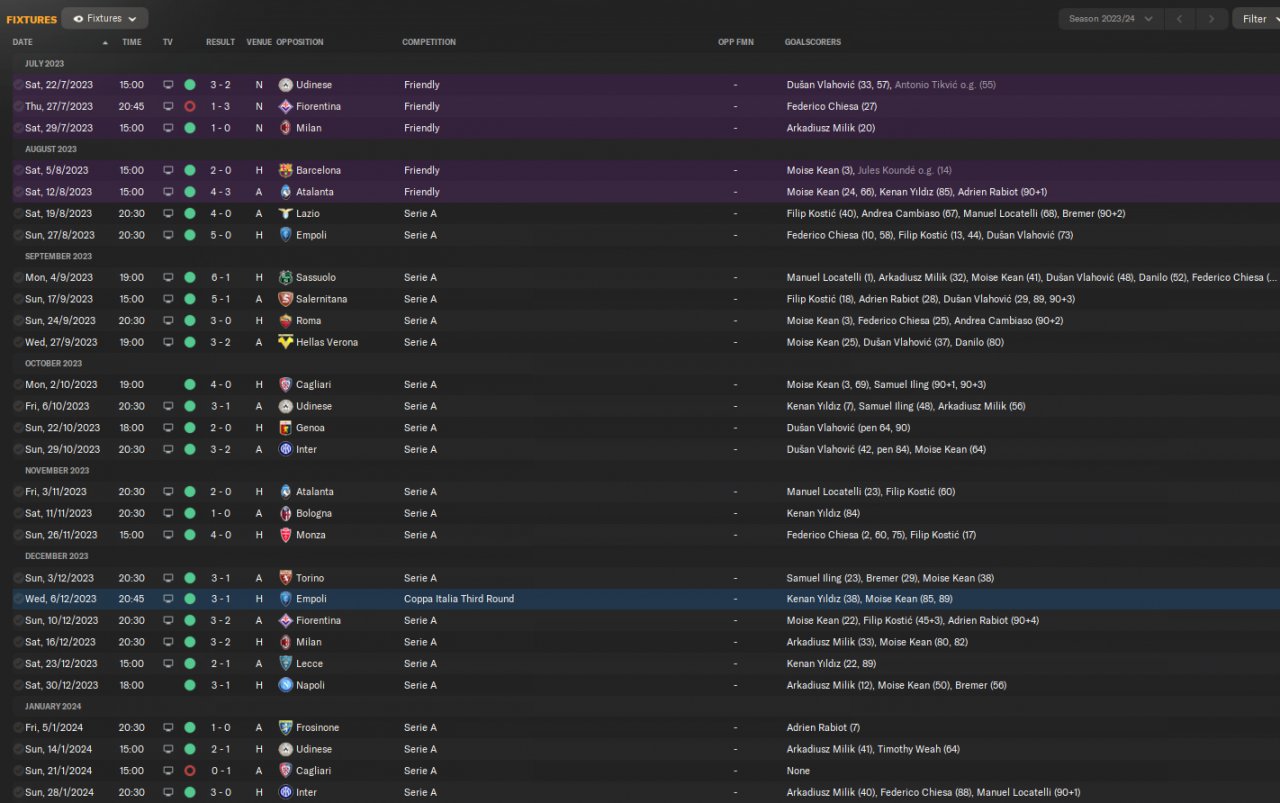Click the red loss indicator for Cagliari away
The height and width of the screenshot is (803, 1280).
click(x=189, y=771)
